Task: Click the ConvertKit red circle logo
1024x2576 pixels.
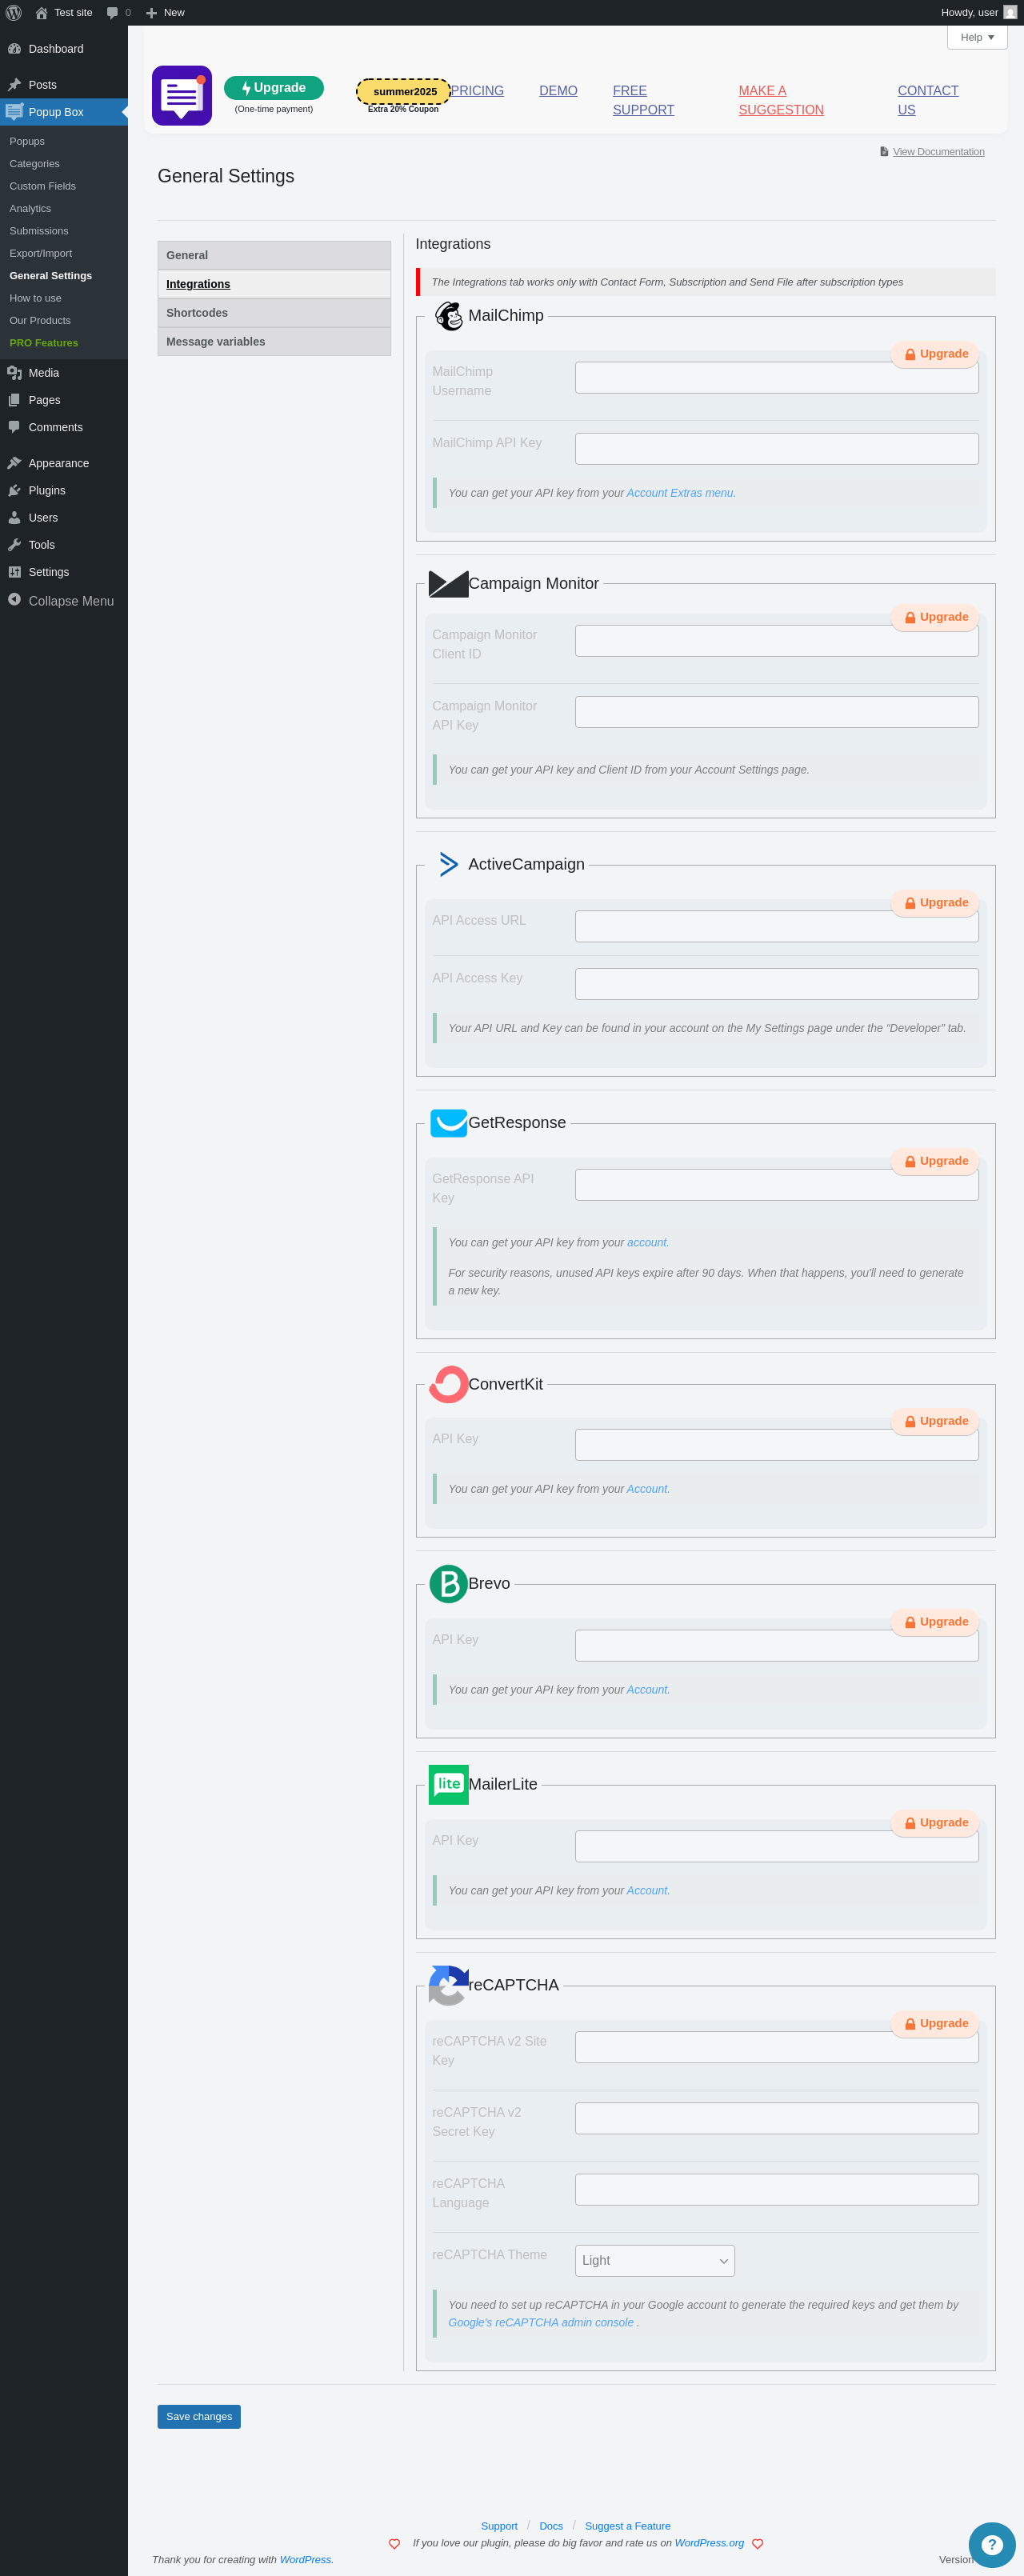Action: point(449,1384)
